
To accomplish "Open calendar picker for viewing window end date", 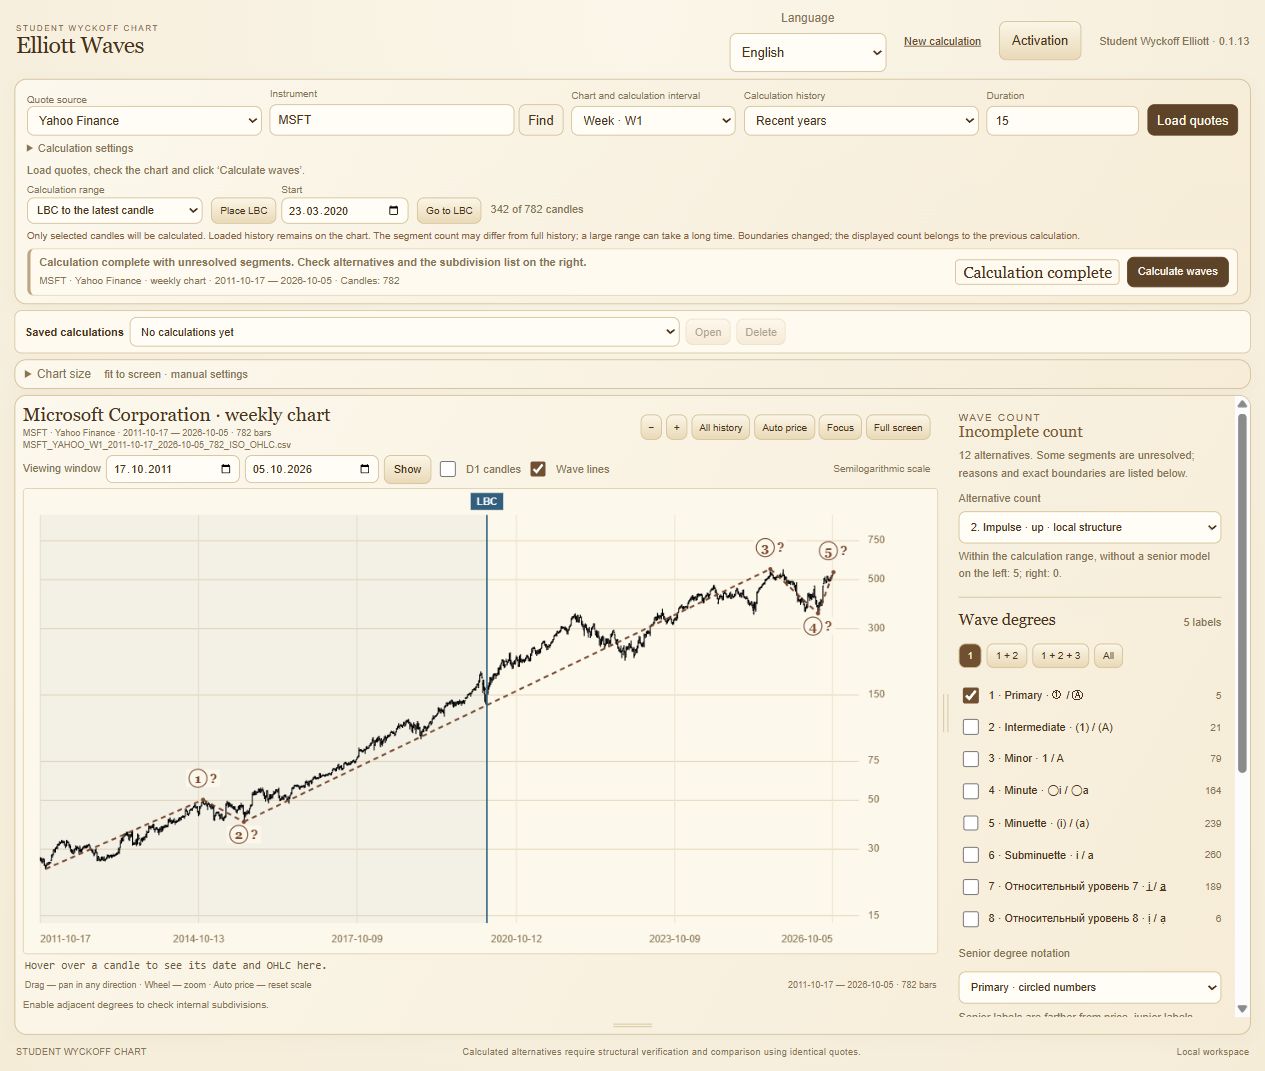I will tap(365, 469).
